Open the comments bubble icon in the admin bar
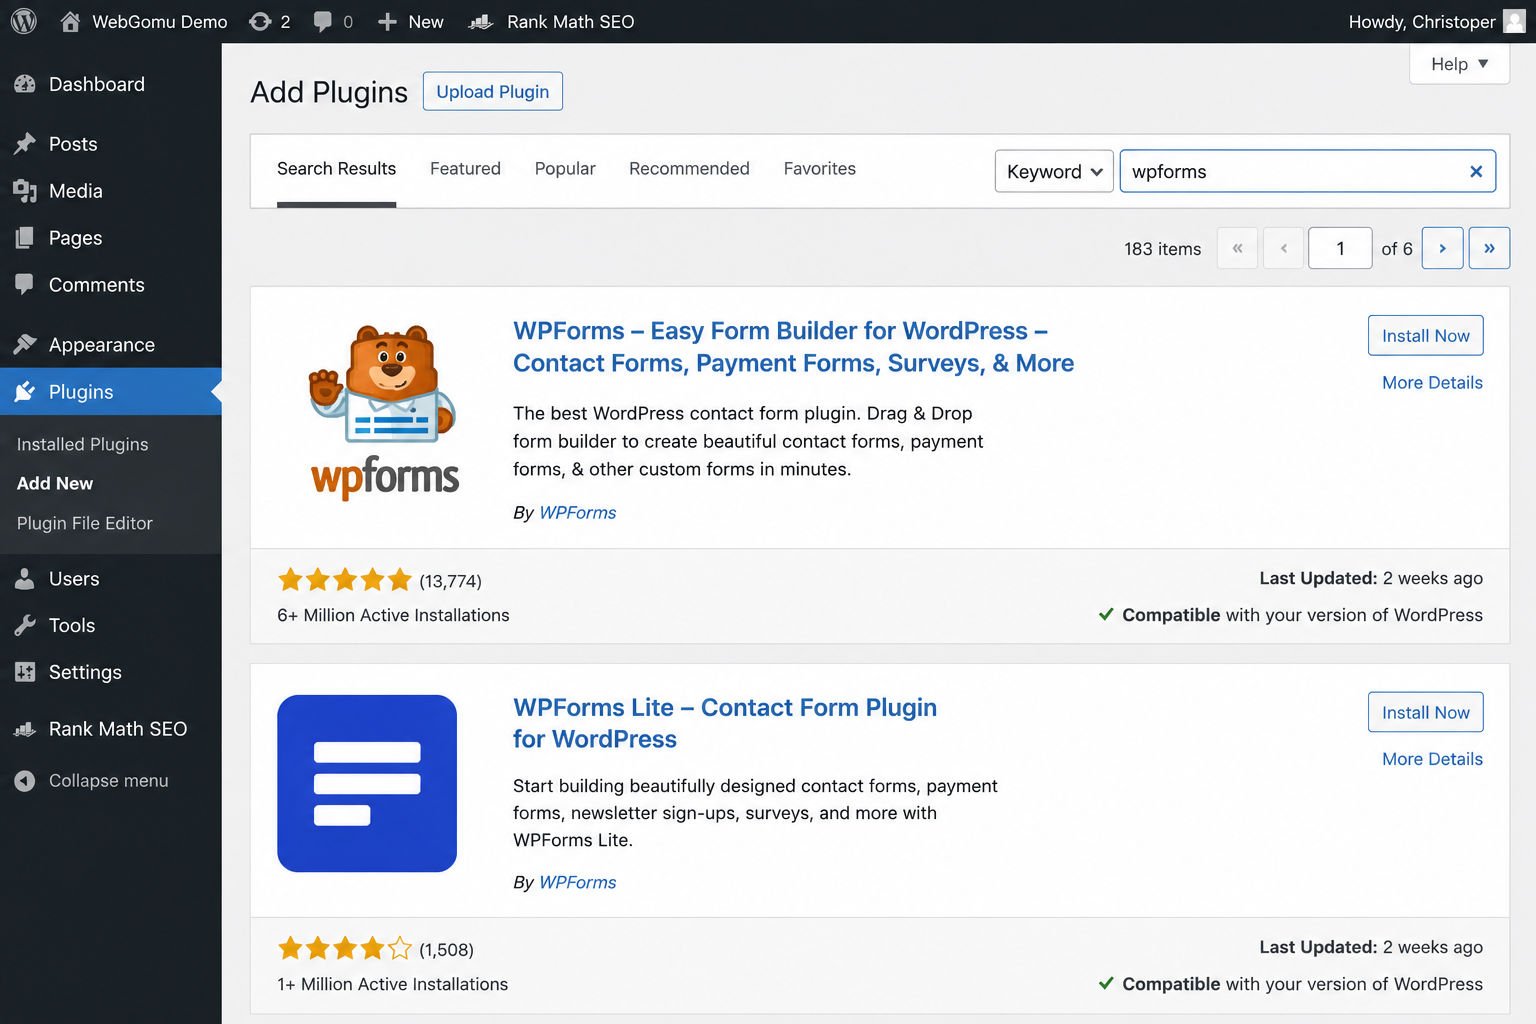The width and height of the screenshot is (1536, 1024). (x=323, y=21)
